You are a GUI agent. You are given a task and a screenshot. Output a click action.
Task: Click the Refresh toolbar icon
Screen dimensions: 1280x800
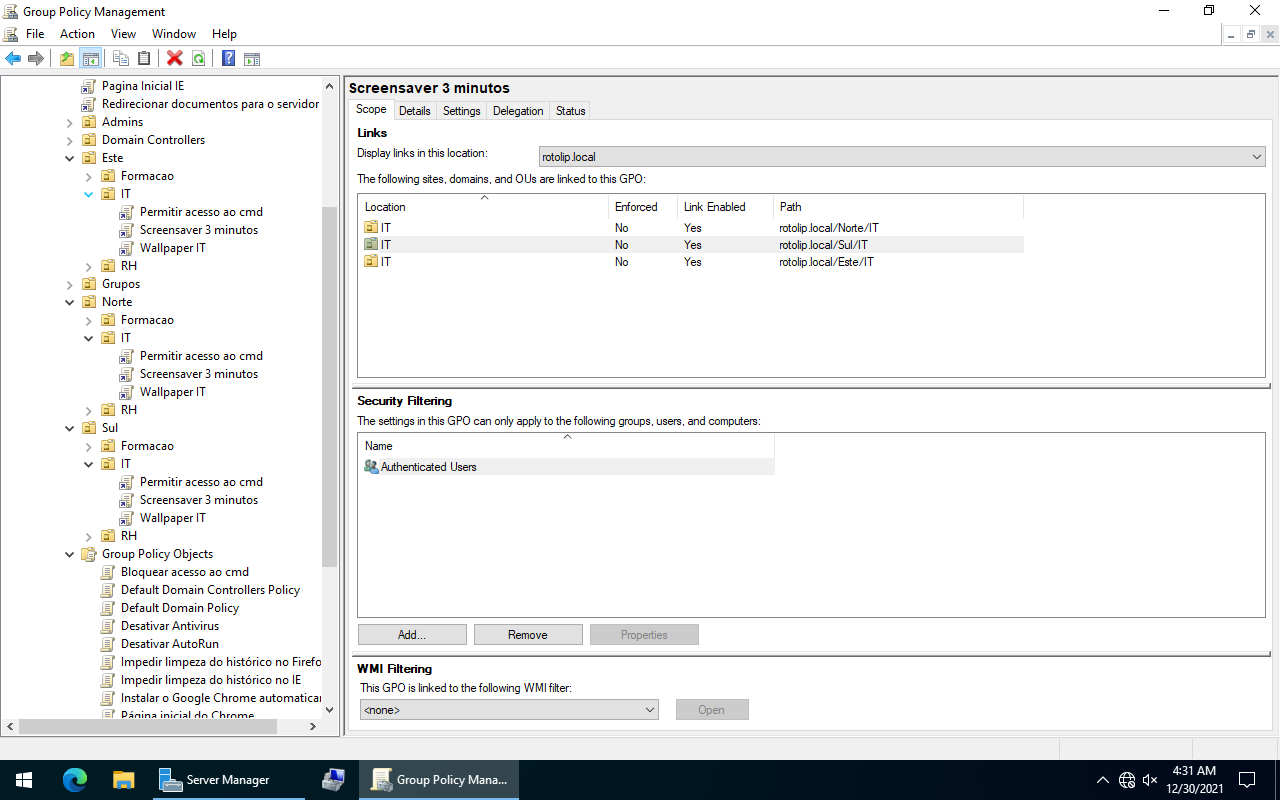[199, 59]
